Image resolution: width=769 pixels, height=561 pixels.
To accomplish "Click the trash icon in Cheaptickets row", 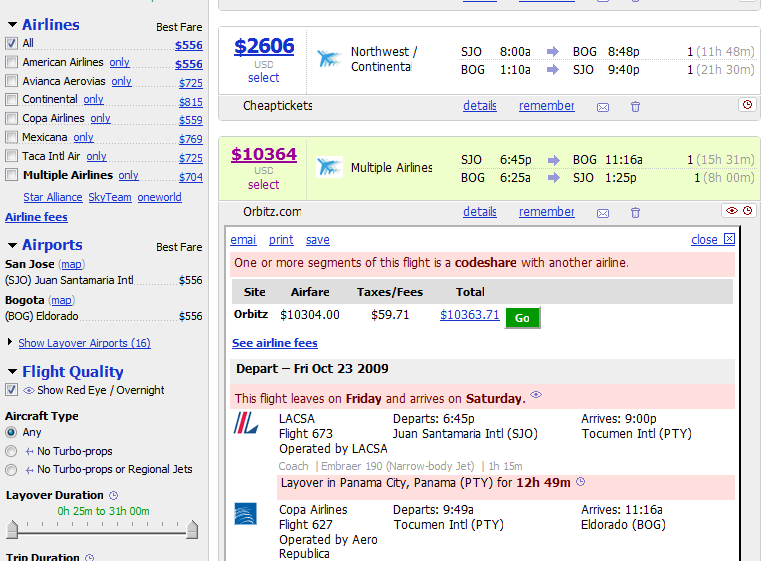I will pyautogui.click(x=635, y=106).
